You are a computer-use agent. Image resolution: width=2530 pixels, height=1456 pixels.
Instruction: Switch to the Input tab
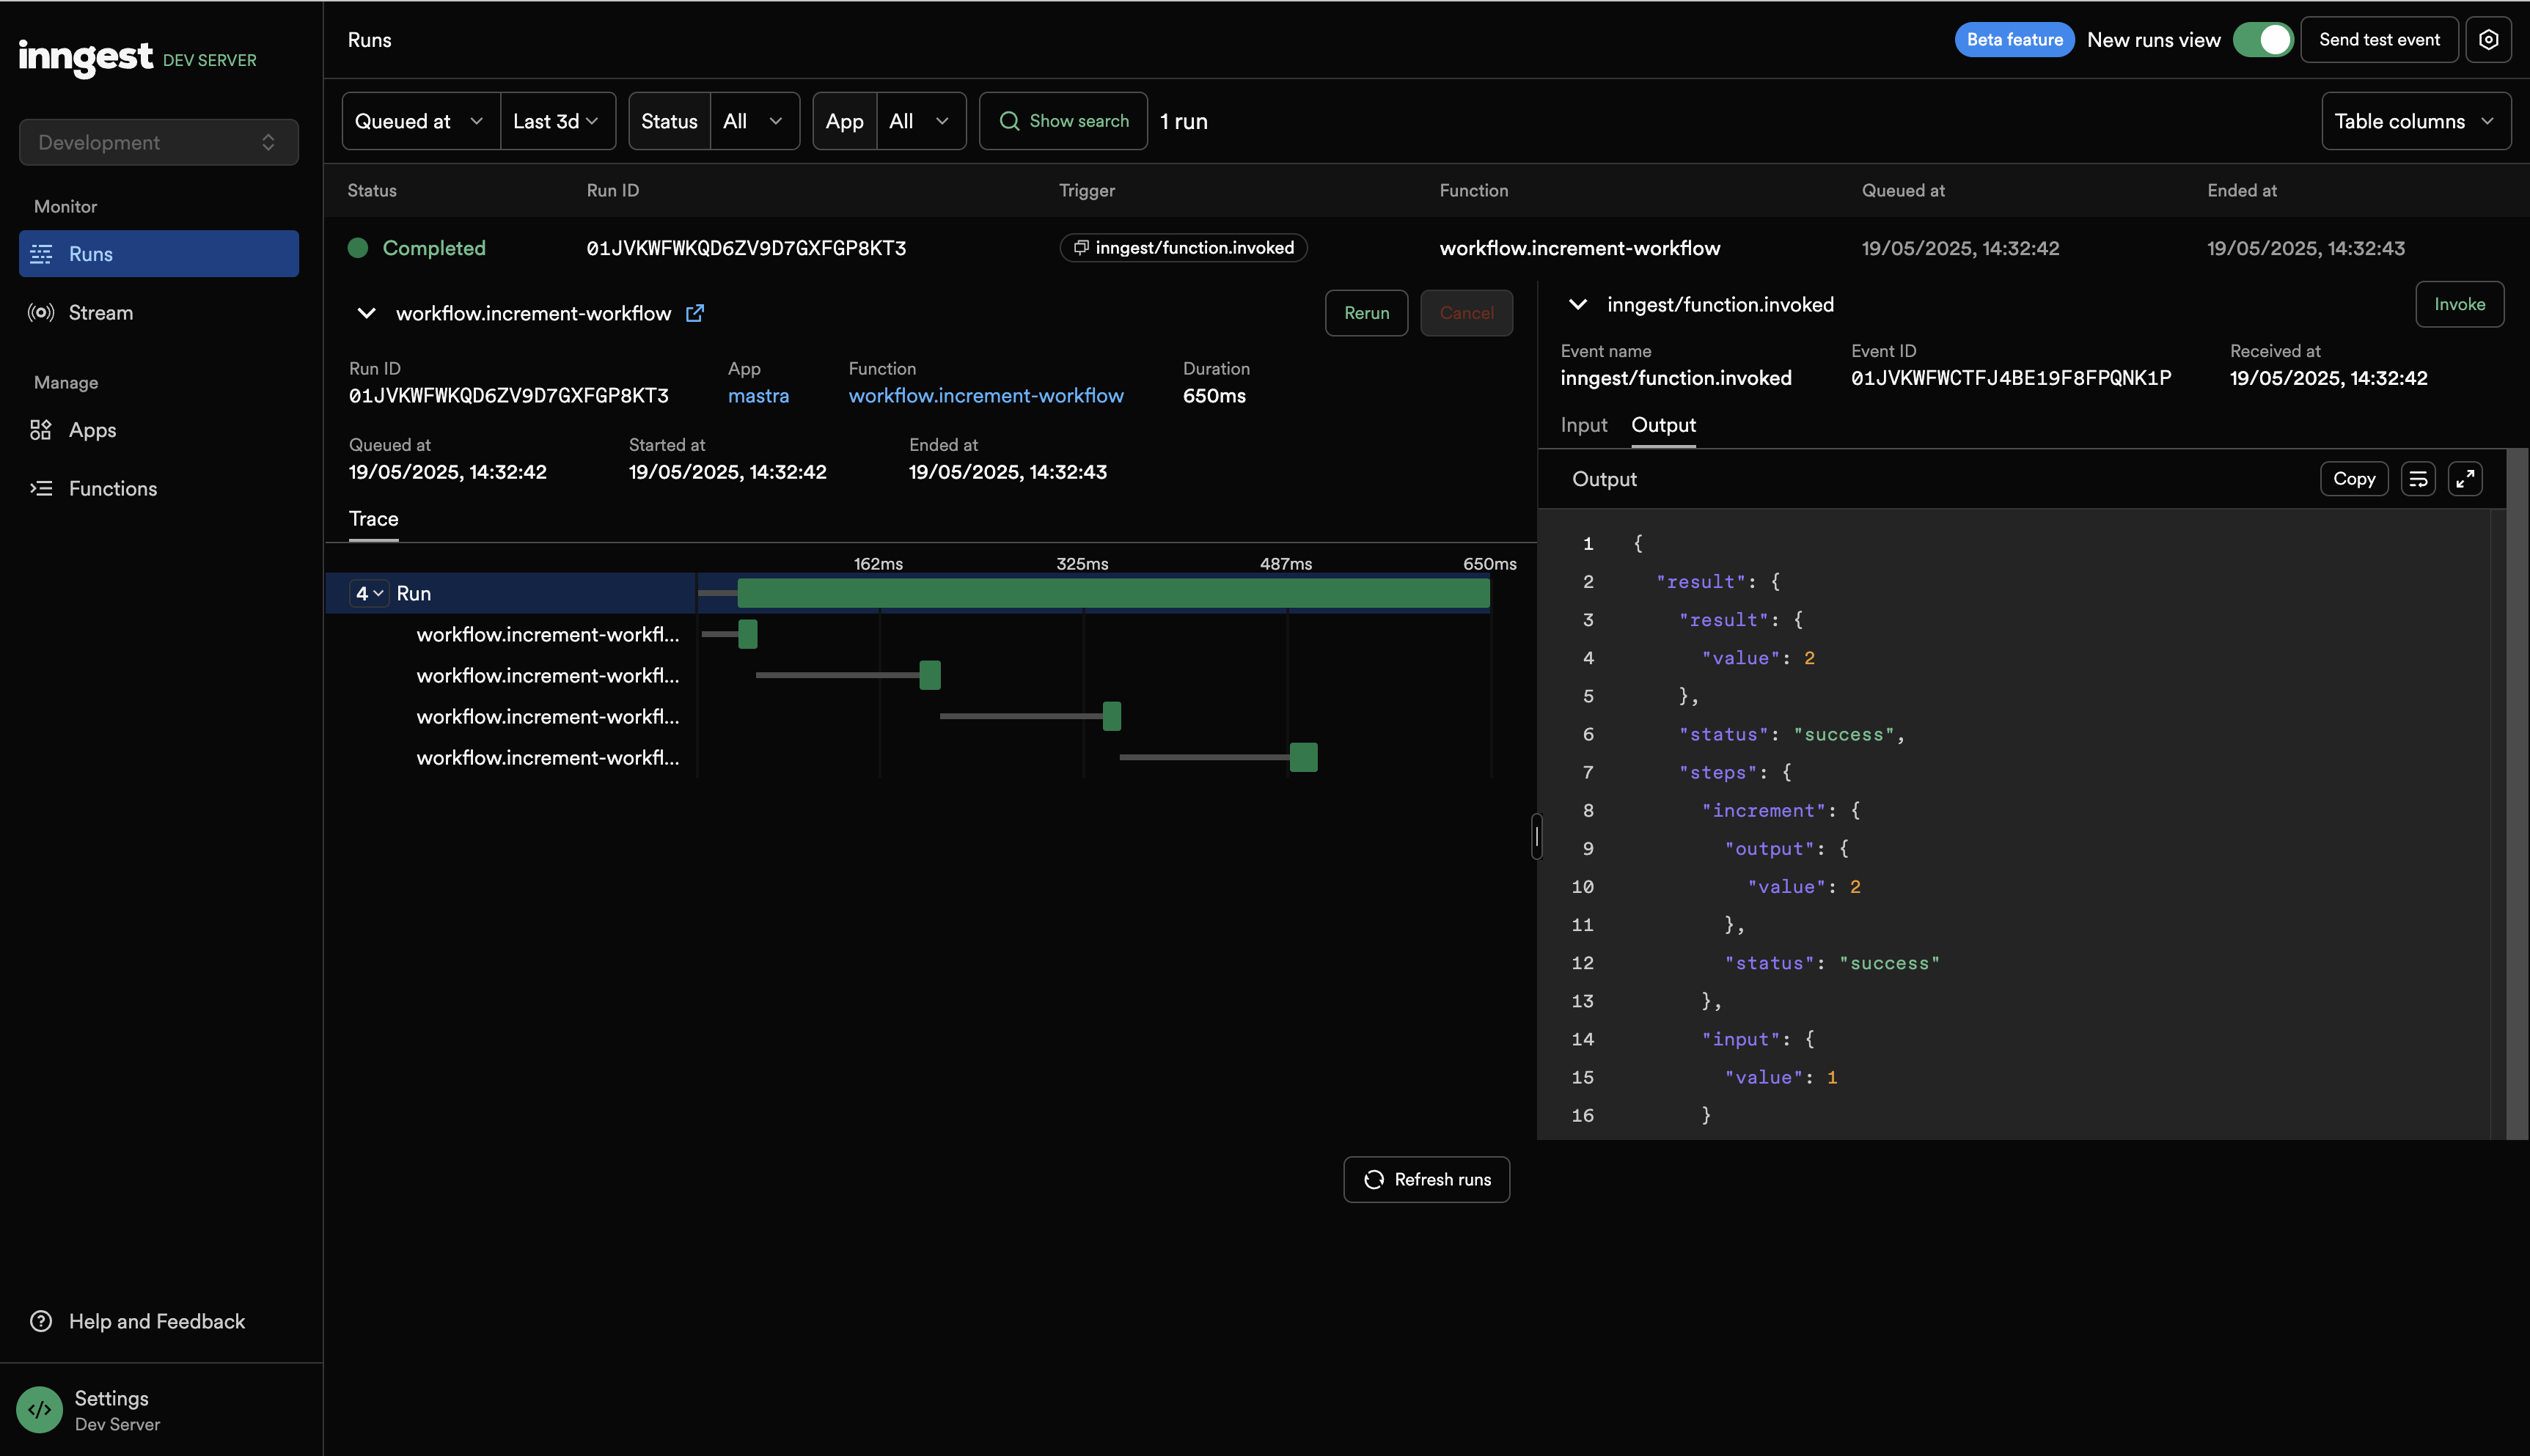1583,425
